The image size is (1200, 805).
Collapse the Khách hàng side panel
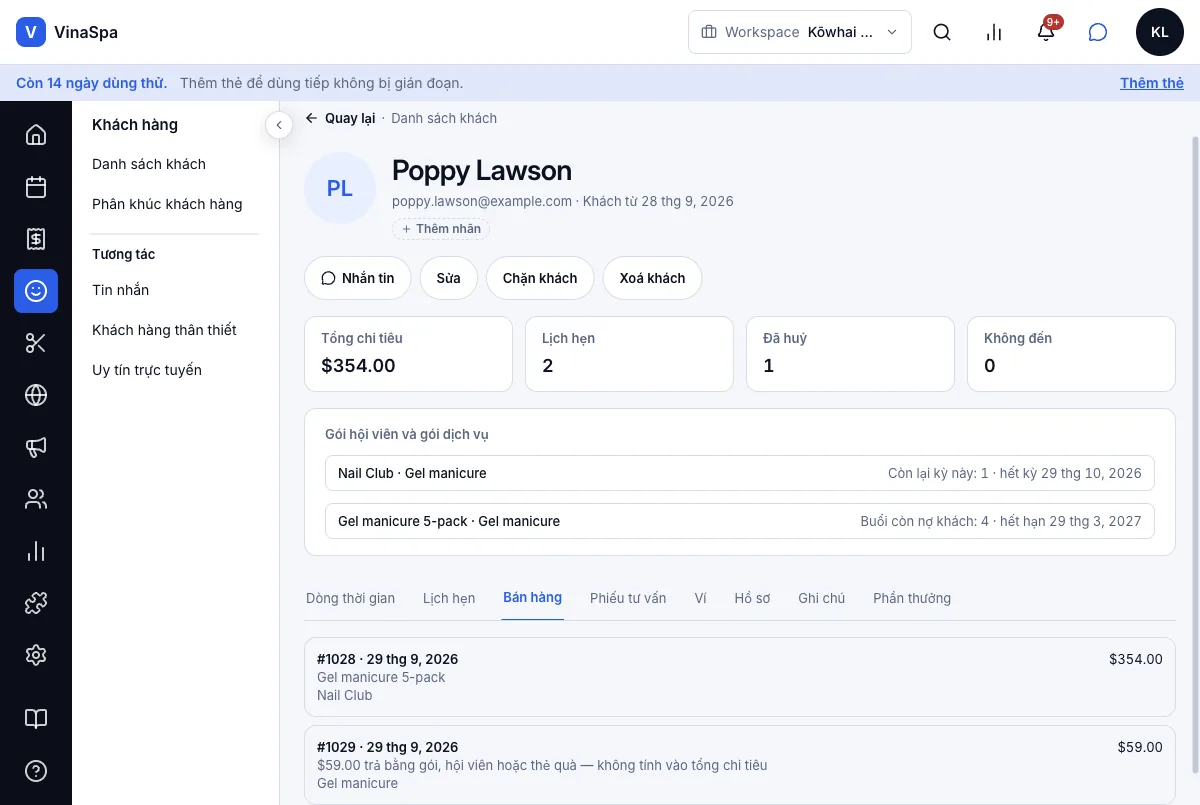click(x=279, y=125)
